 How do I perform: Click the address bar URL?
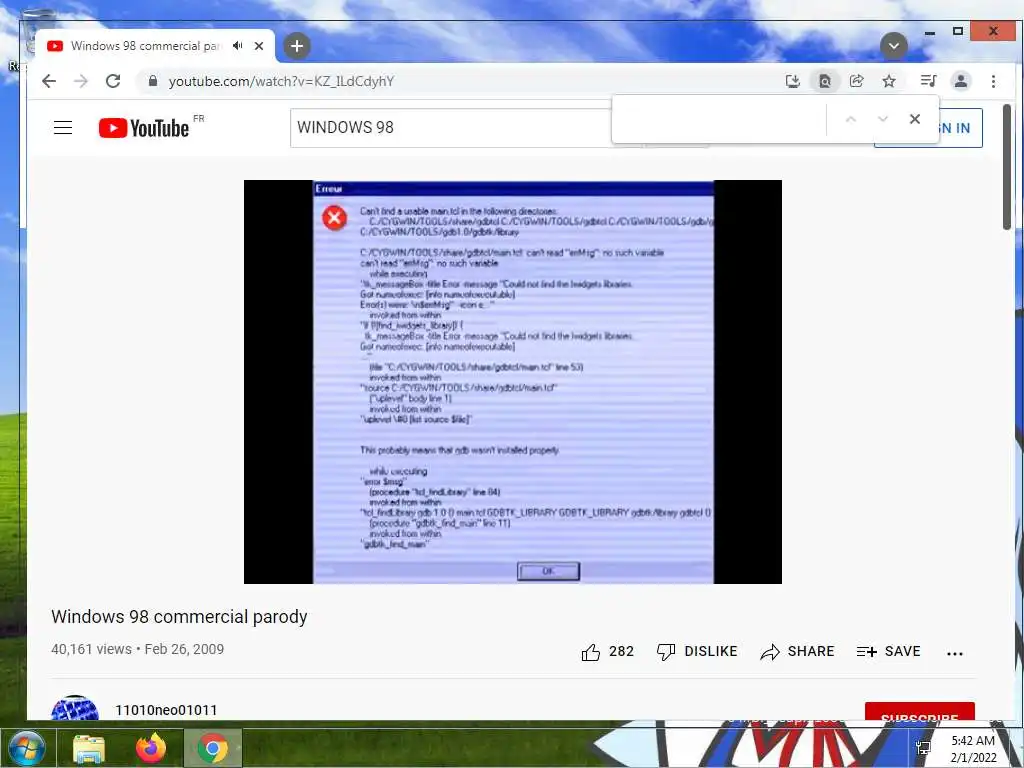[x=281, y=81]
